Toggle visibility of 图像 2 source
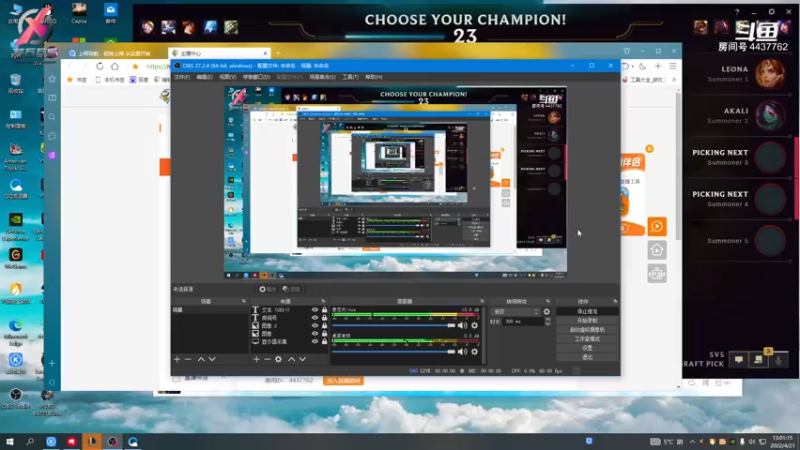This screenshot has width=800, height=450. pyautogui.click(x=315, y=326)
